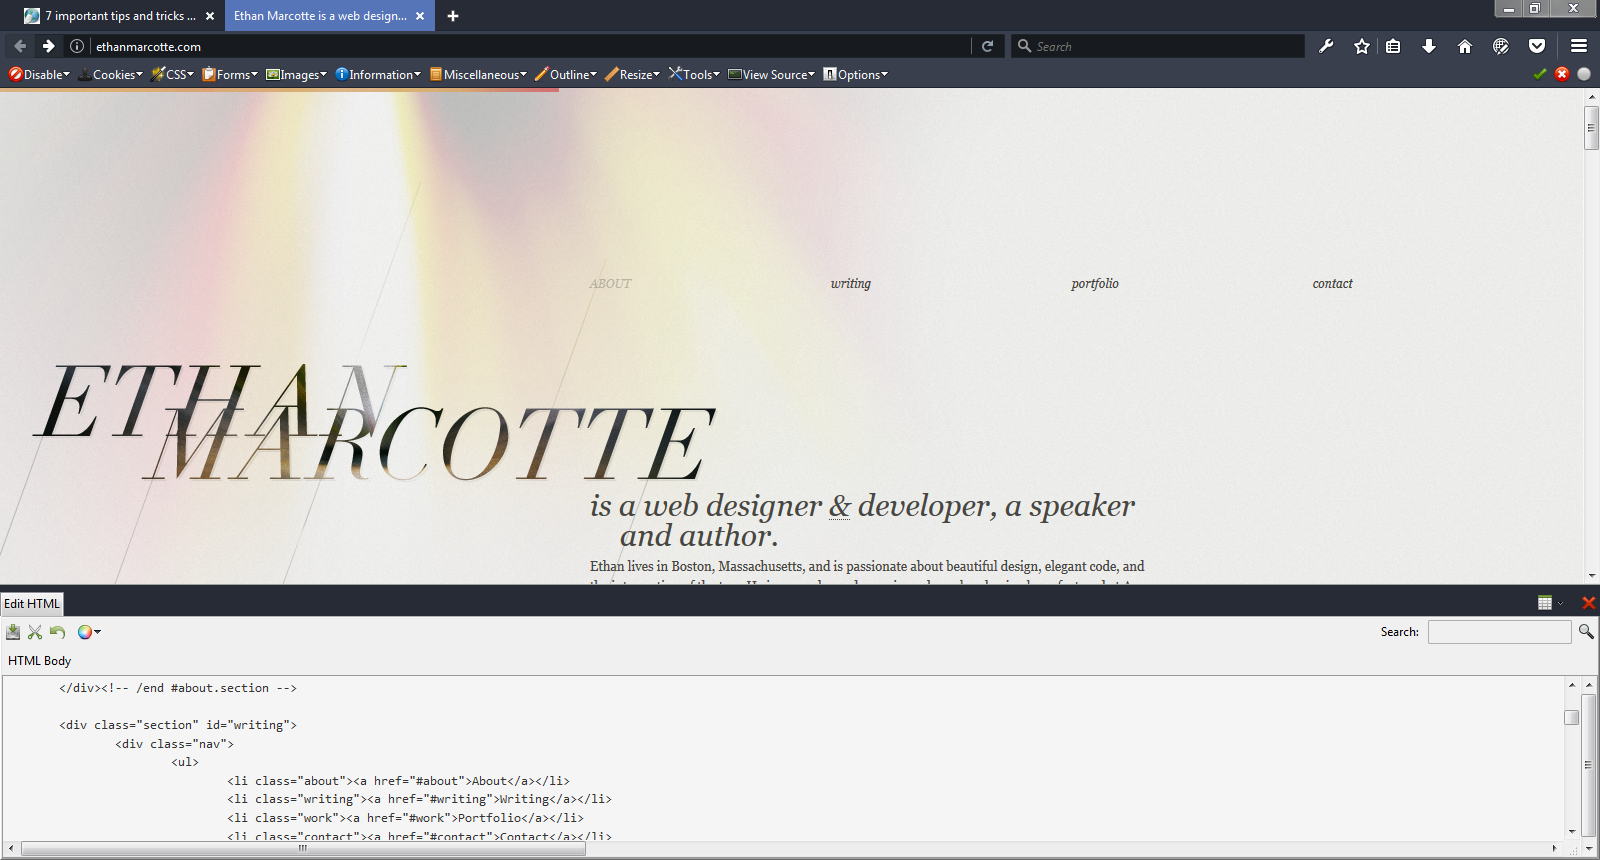Click the div id="writing" code line
The height and width of the screenshot is (860, 1600).
click(178, 725)
